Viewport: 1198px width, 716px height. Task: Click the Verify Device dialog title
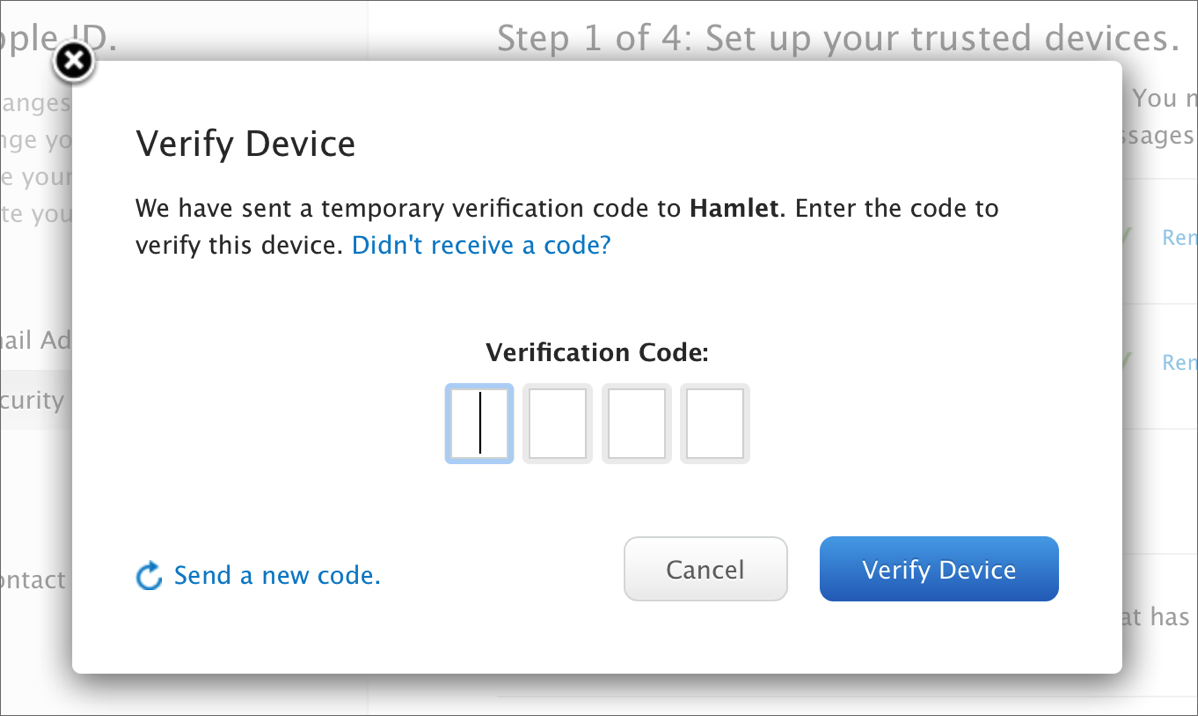coord(245,144)
